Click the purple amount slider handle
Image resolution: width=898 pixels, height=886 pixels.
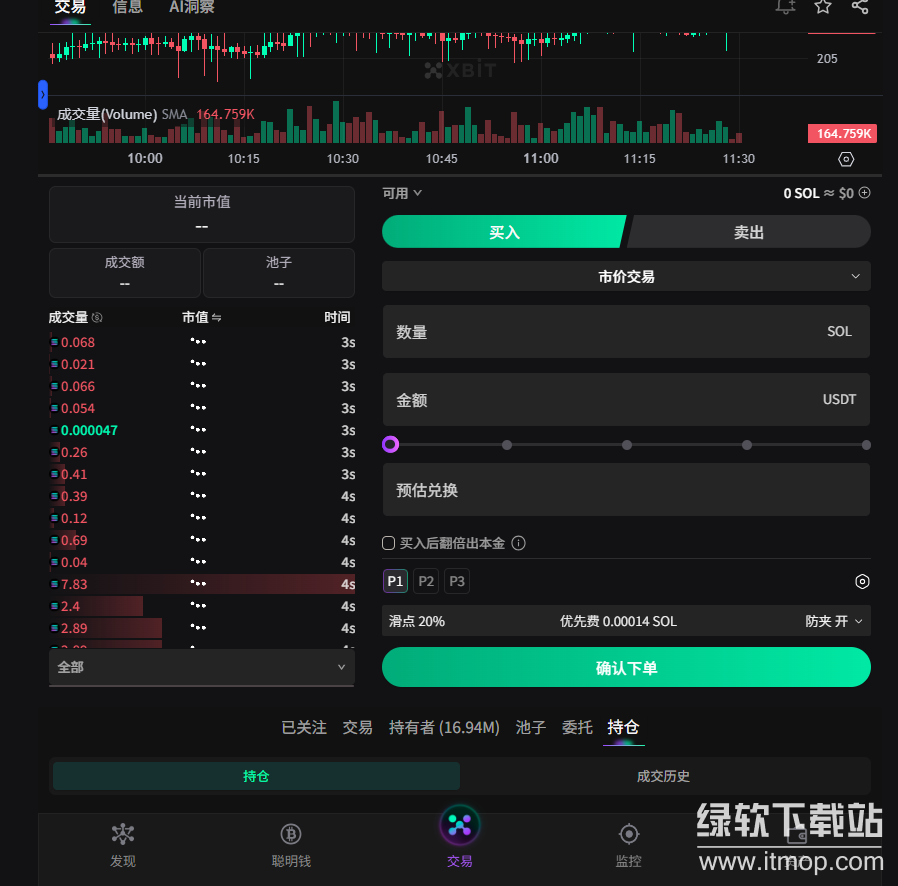pyautogui.click(x=391, y=445)
